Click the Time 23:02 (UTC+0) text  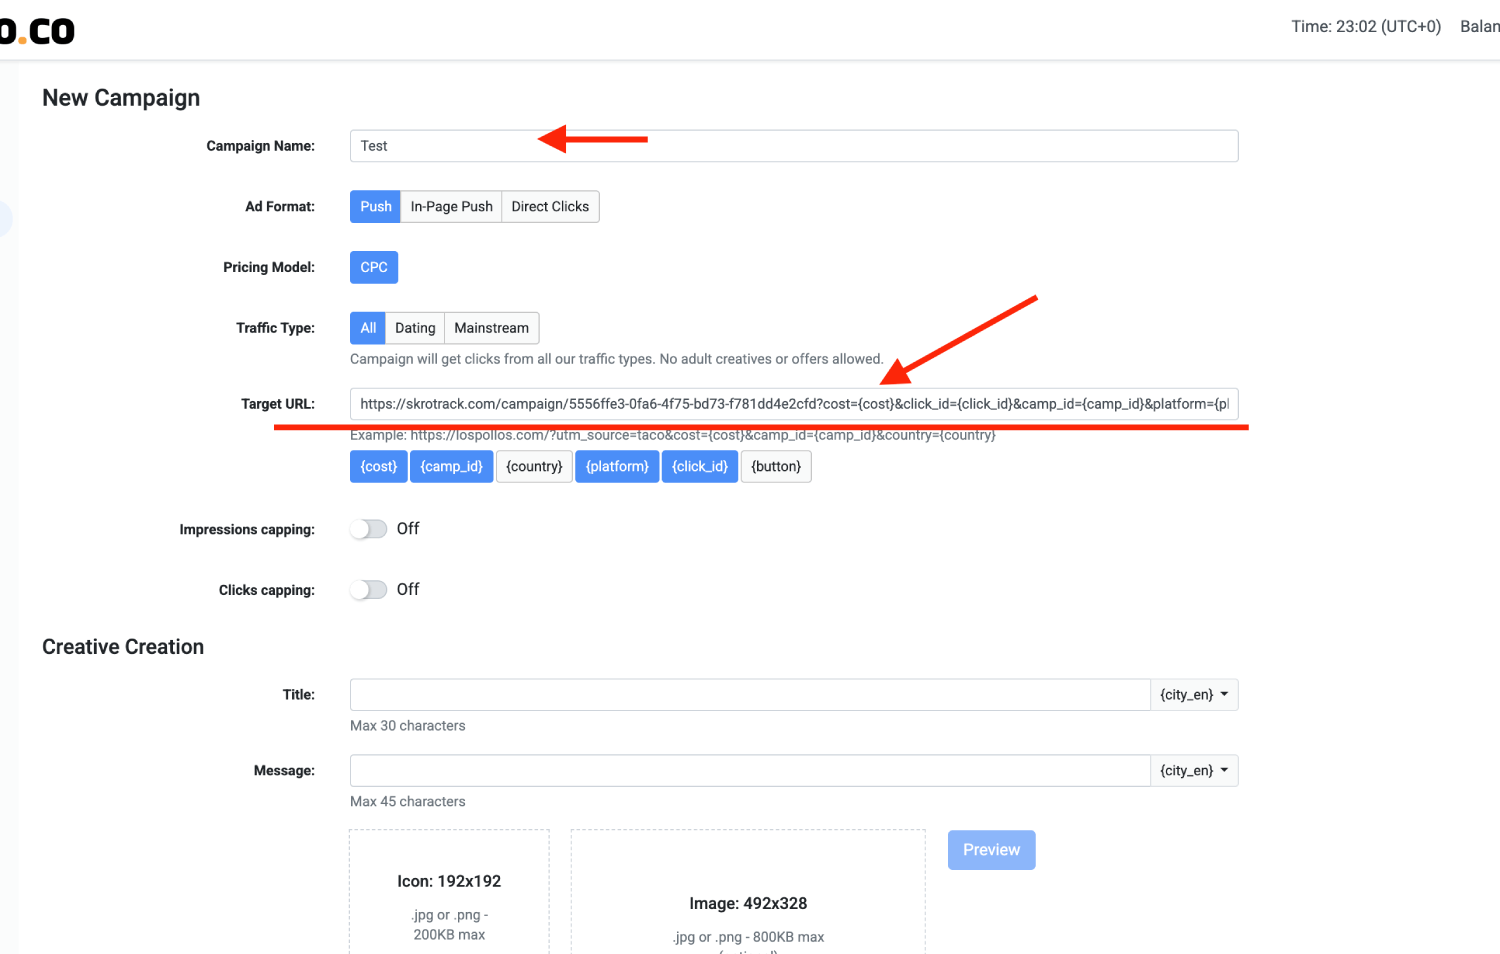1366,27
